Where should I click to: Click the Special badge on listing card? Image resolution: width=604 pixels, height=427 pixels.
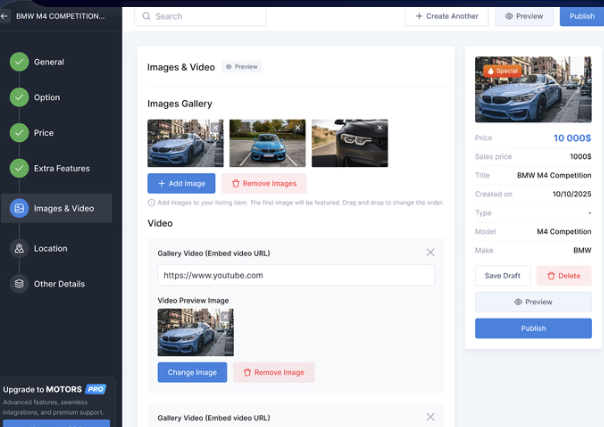(503, 71)
